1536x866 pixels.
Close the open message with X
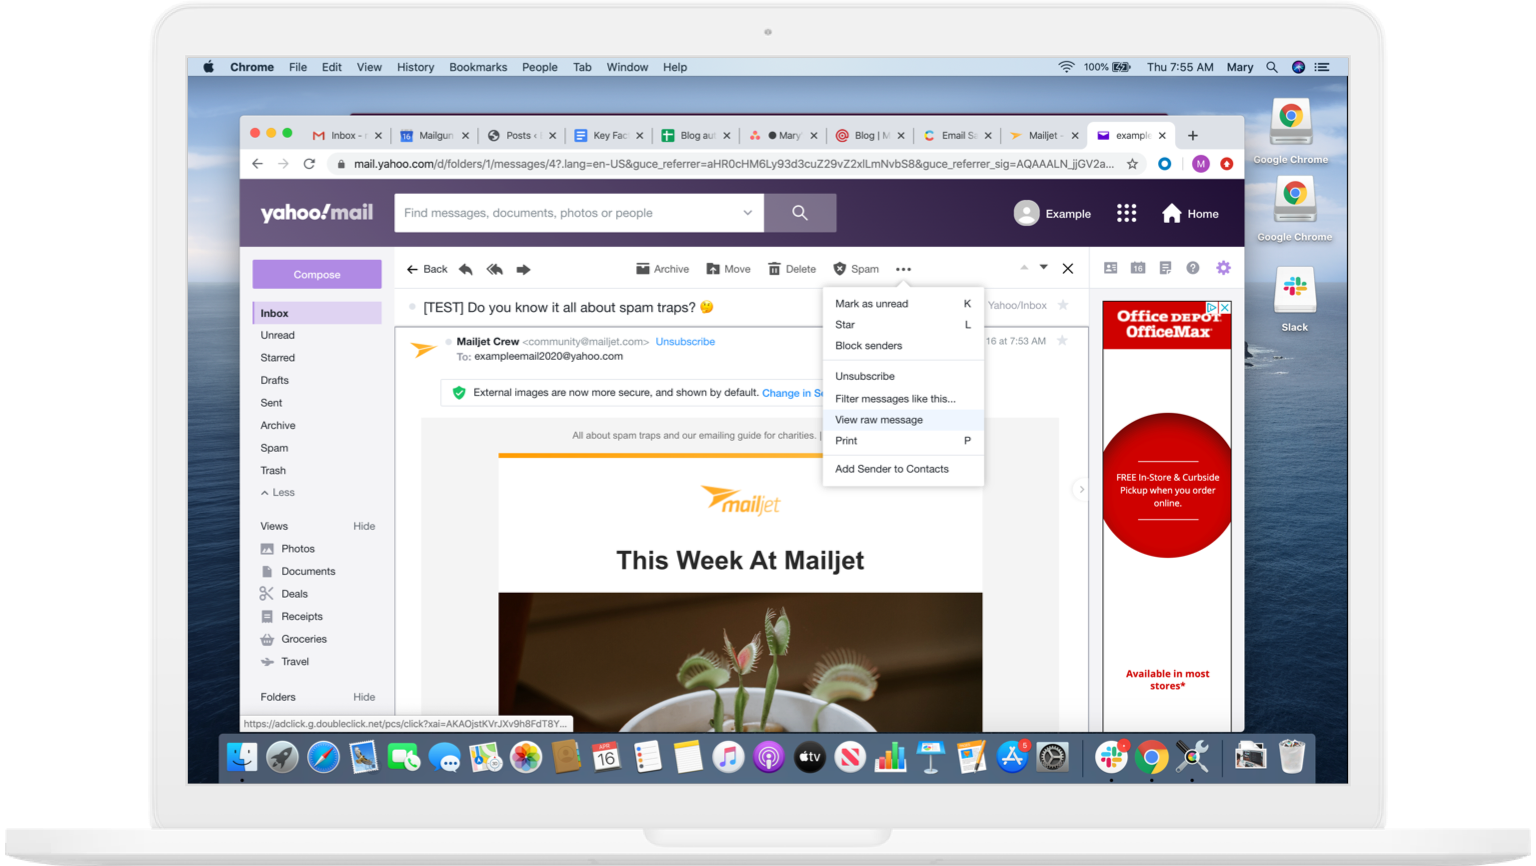1068,268
